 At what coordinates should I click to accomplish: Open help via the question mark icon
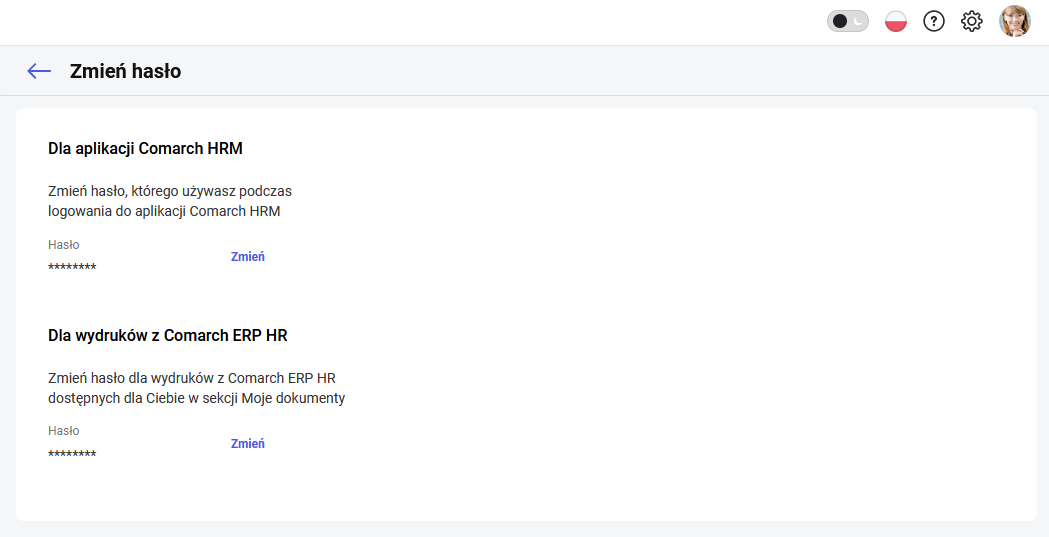coord(933,21)
